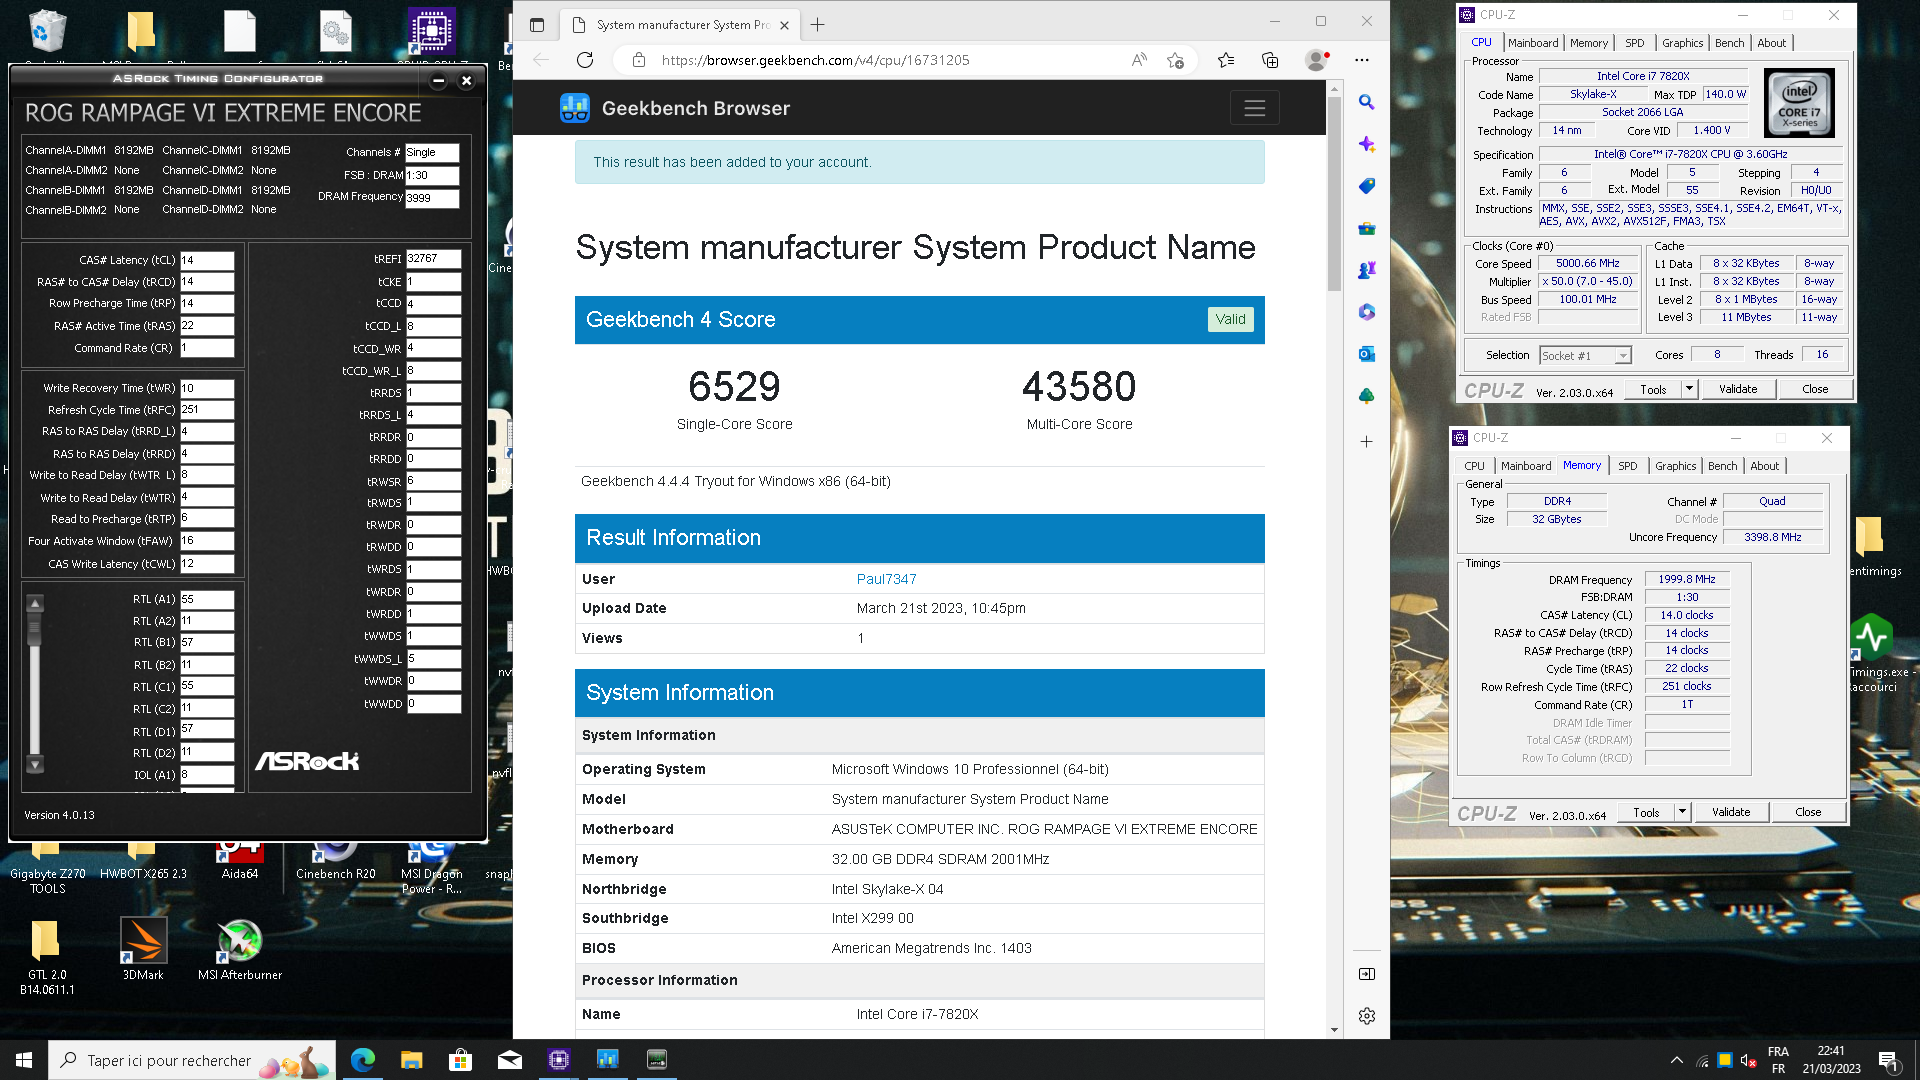1920x1080 pixels.
Task: Select MSI Afterburner desktop shortcut
Action: click(240, 950)
